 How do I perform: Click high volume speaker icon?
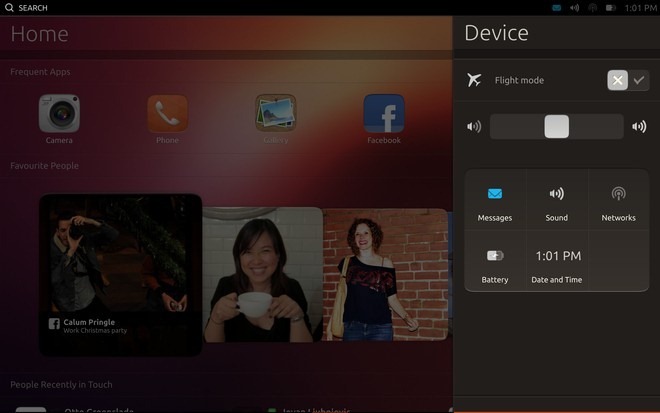(x=639, y=126)
